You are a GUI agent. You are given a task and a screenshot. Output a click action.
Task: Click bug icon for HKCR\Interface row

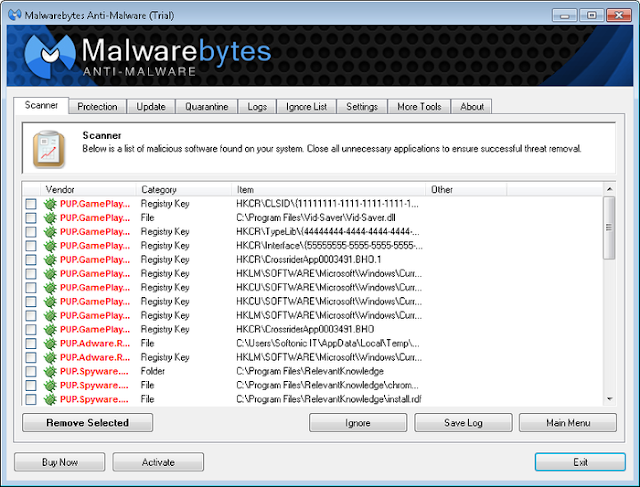coord(50,246)
